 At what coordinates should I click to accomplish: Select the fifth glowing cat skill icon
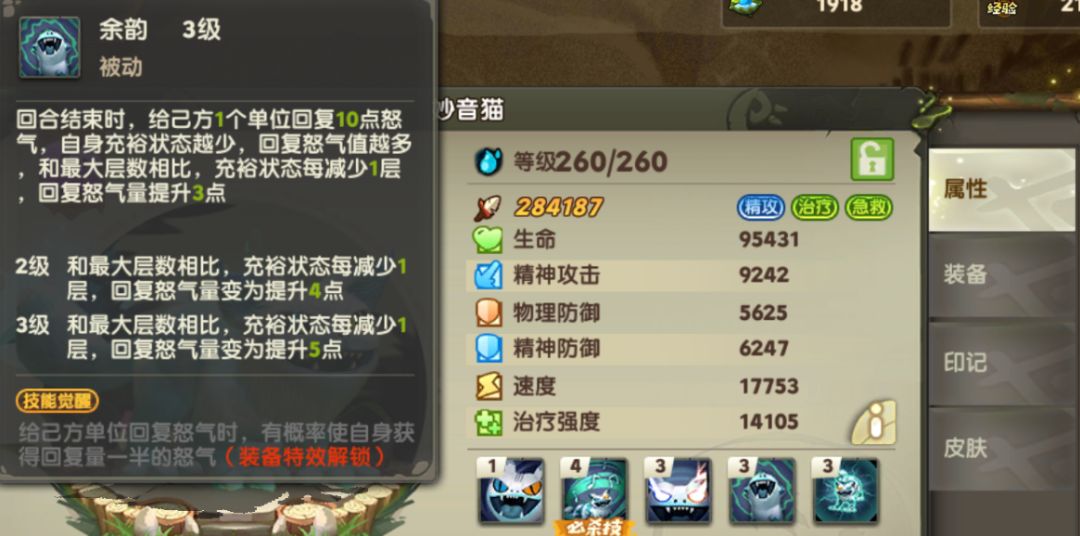click(847, 491)
